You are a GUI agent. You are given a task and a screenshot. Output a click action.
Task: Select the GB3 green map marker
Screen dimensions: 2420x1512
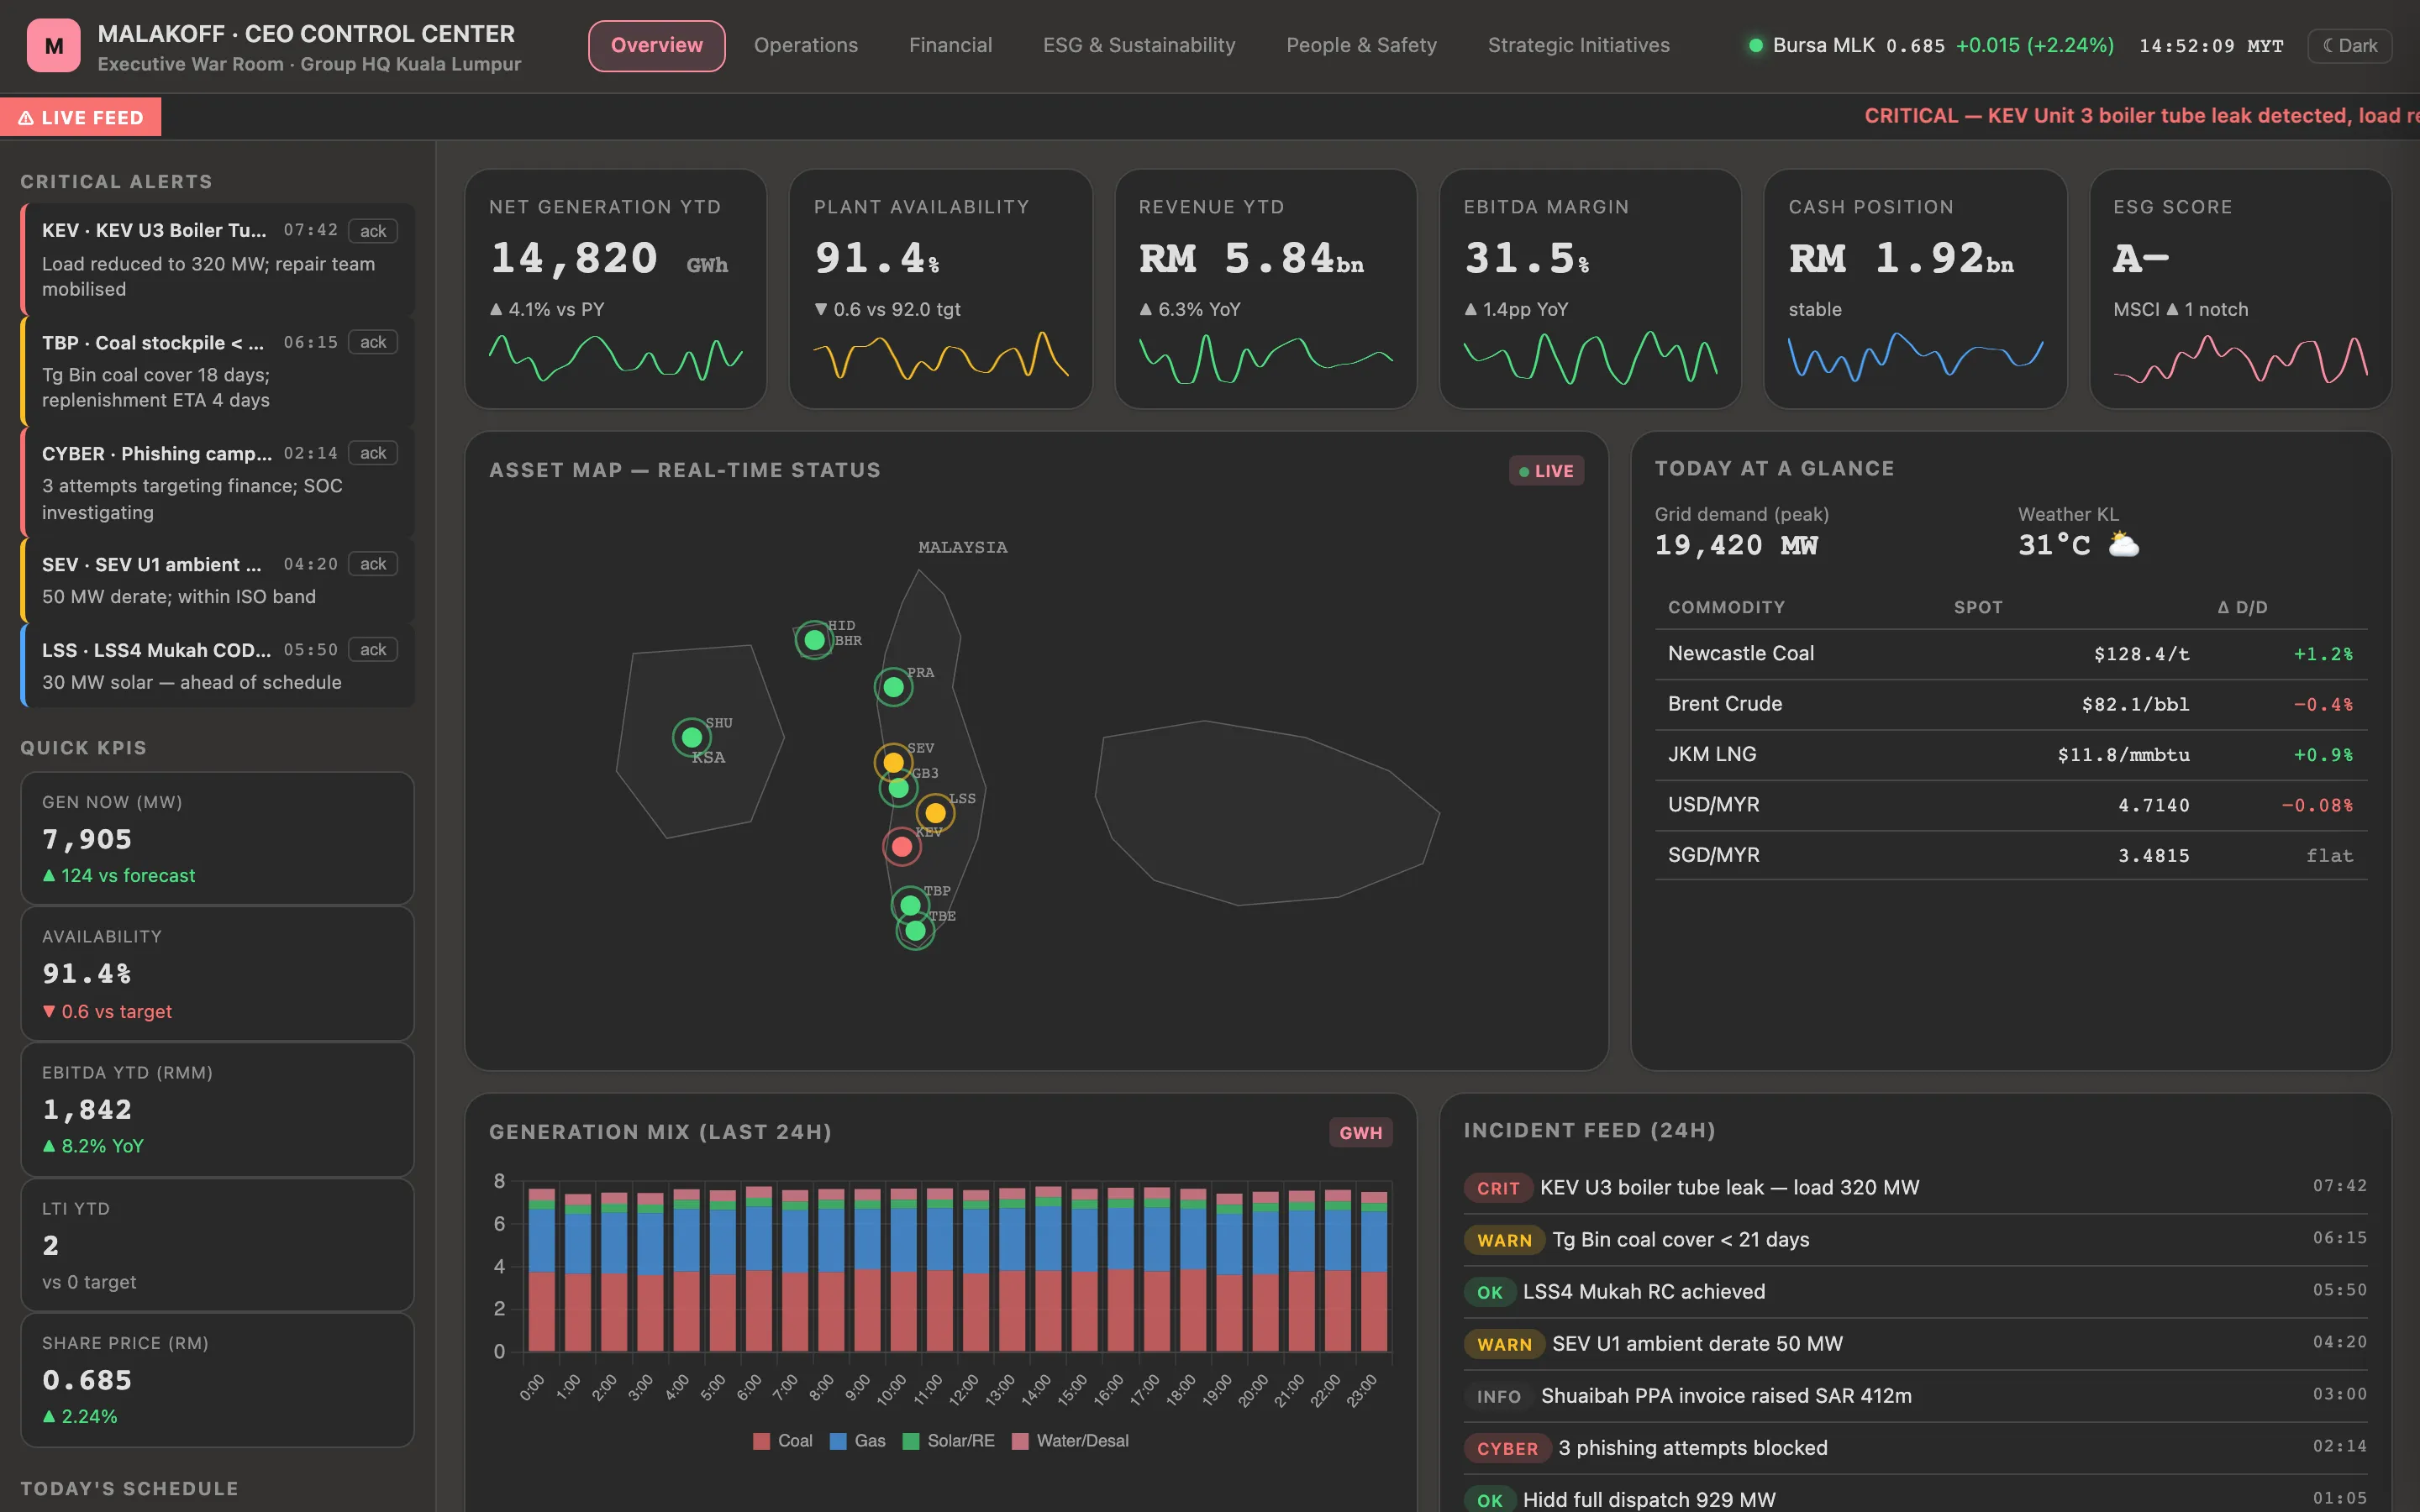[898, 788]
